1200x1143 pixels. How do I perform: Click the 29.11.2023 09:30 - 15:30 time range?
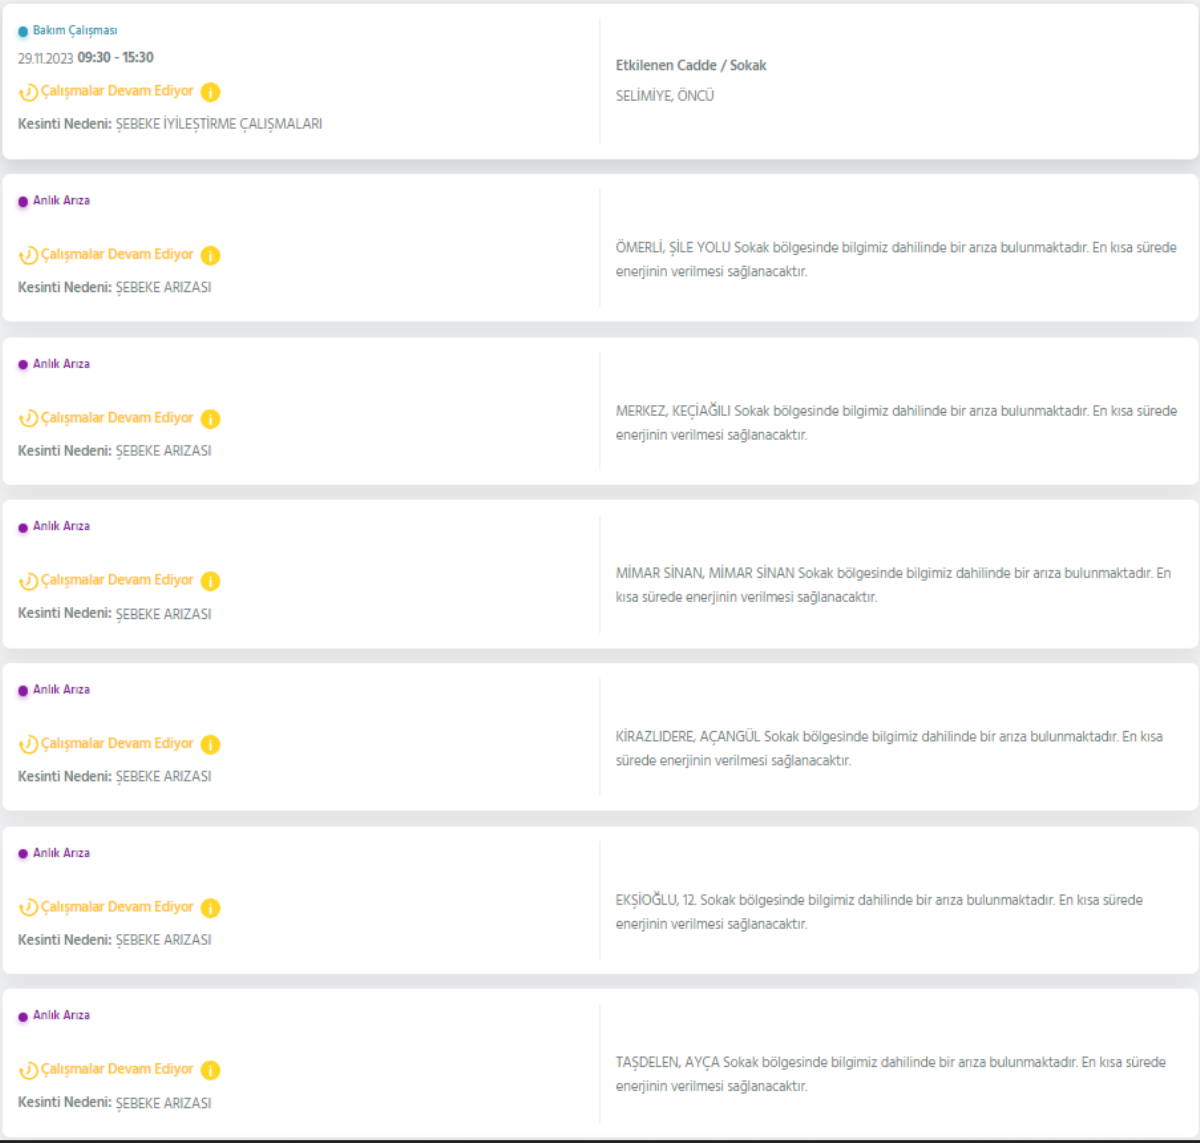point(86,58)
